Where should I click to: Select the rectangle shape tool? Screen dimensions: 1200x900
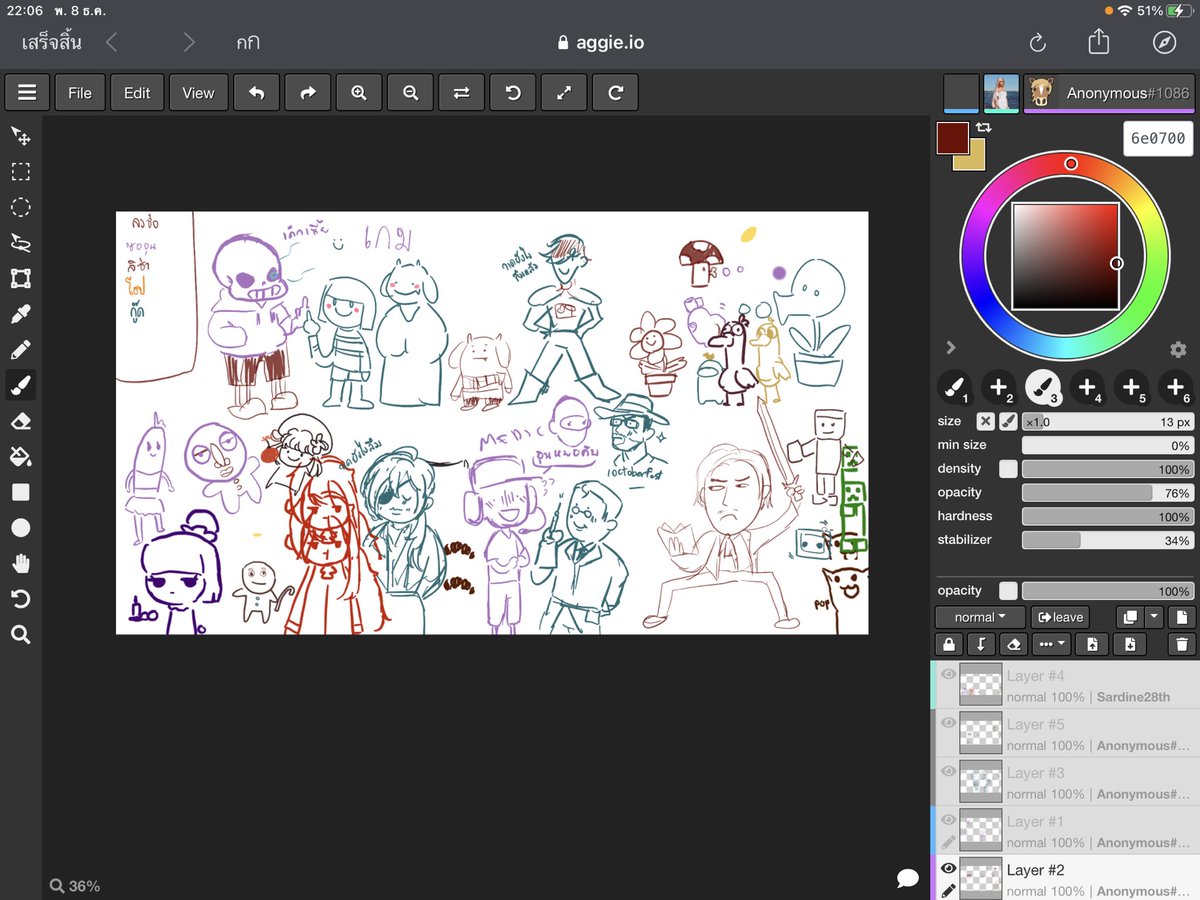[x=20, y=492]
